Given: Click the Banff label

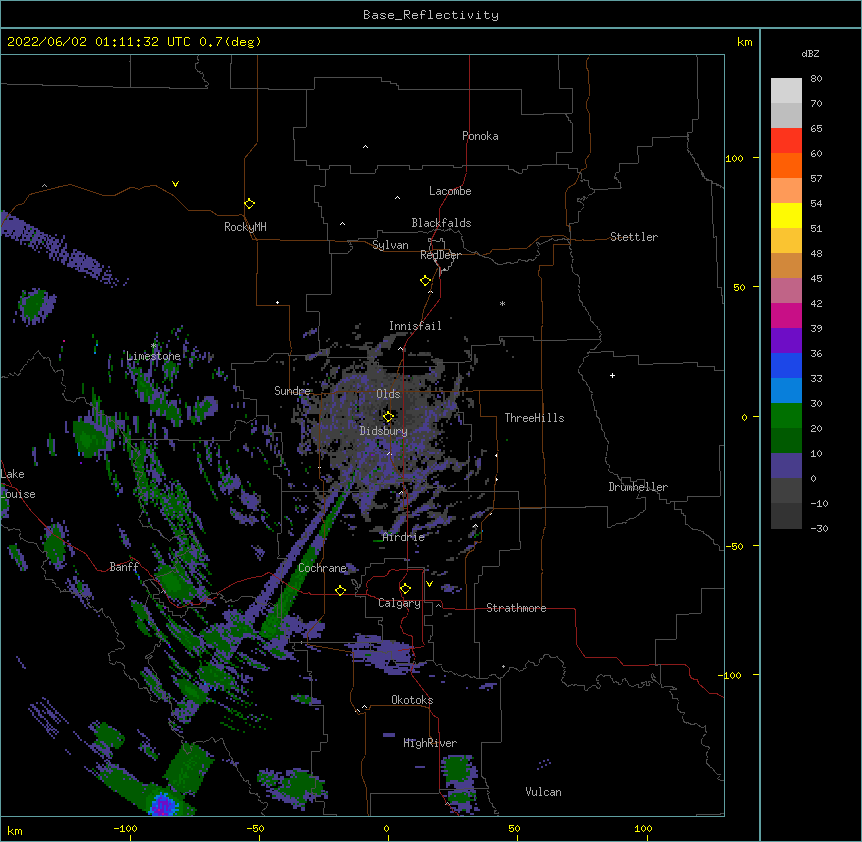Looking at the screenshot, I should (x=124, y=567).
